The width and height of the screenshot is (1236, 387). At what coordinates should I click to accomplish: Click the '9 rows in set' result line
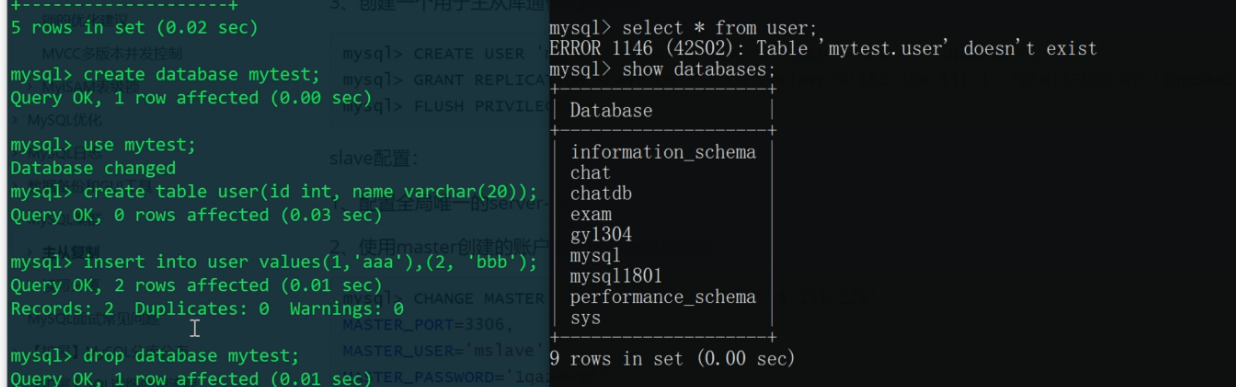(x=672, y=358)
